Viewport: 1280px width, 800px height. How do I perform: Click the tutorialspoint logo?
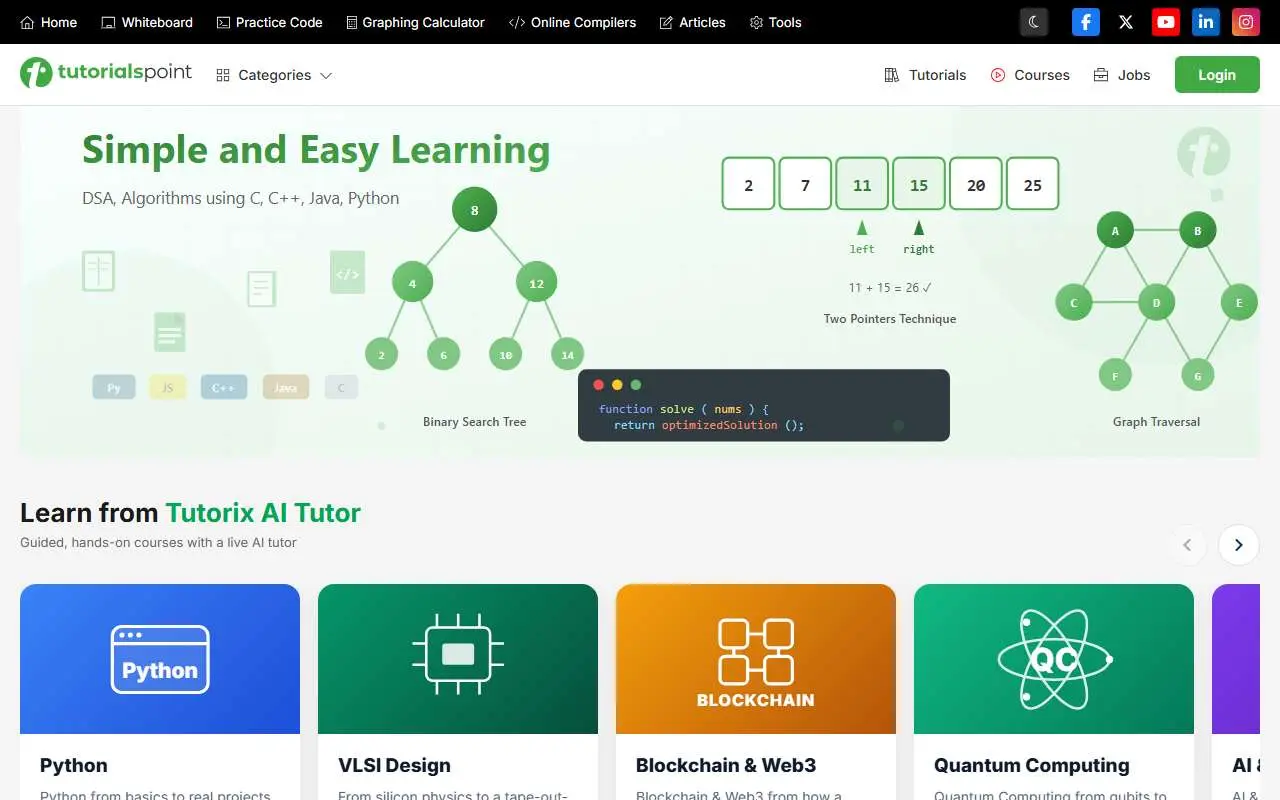pos(106,73)
